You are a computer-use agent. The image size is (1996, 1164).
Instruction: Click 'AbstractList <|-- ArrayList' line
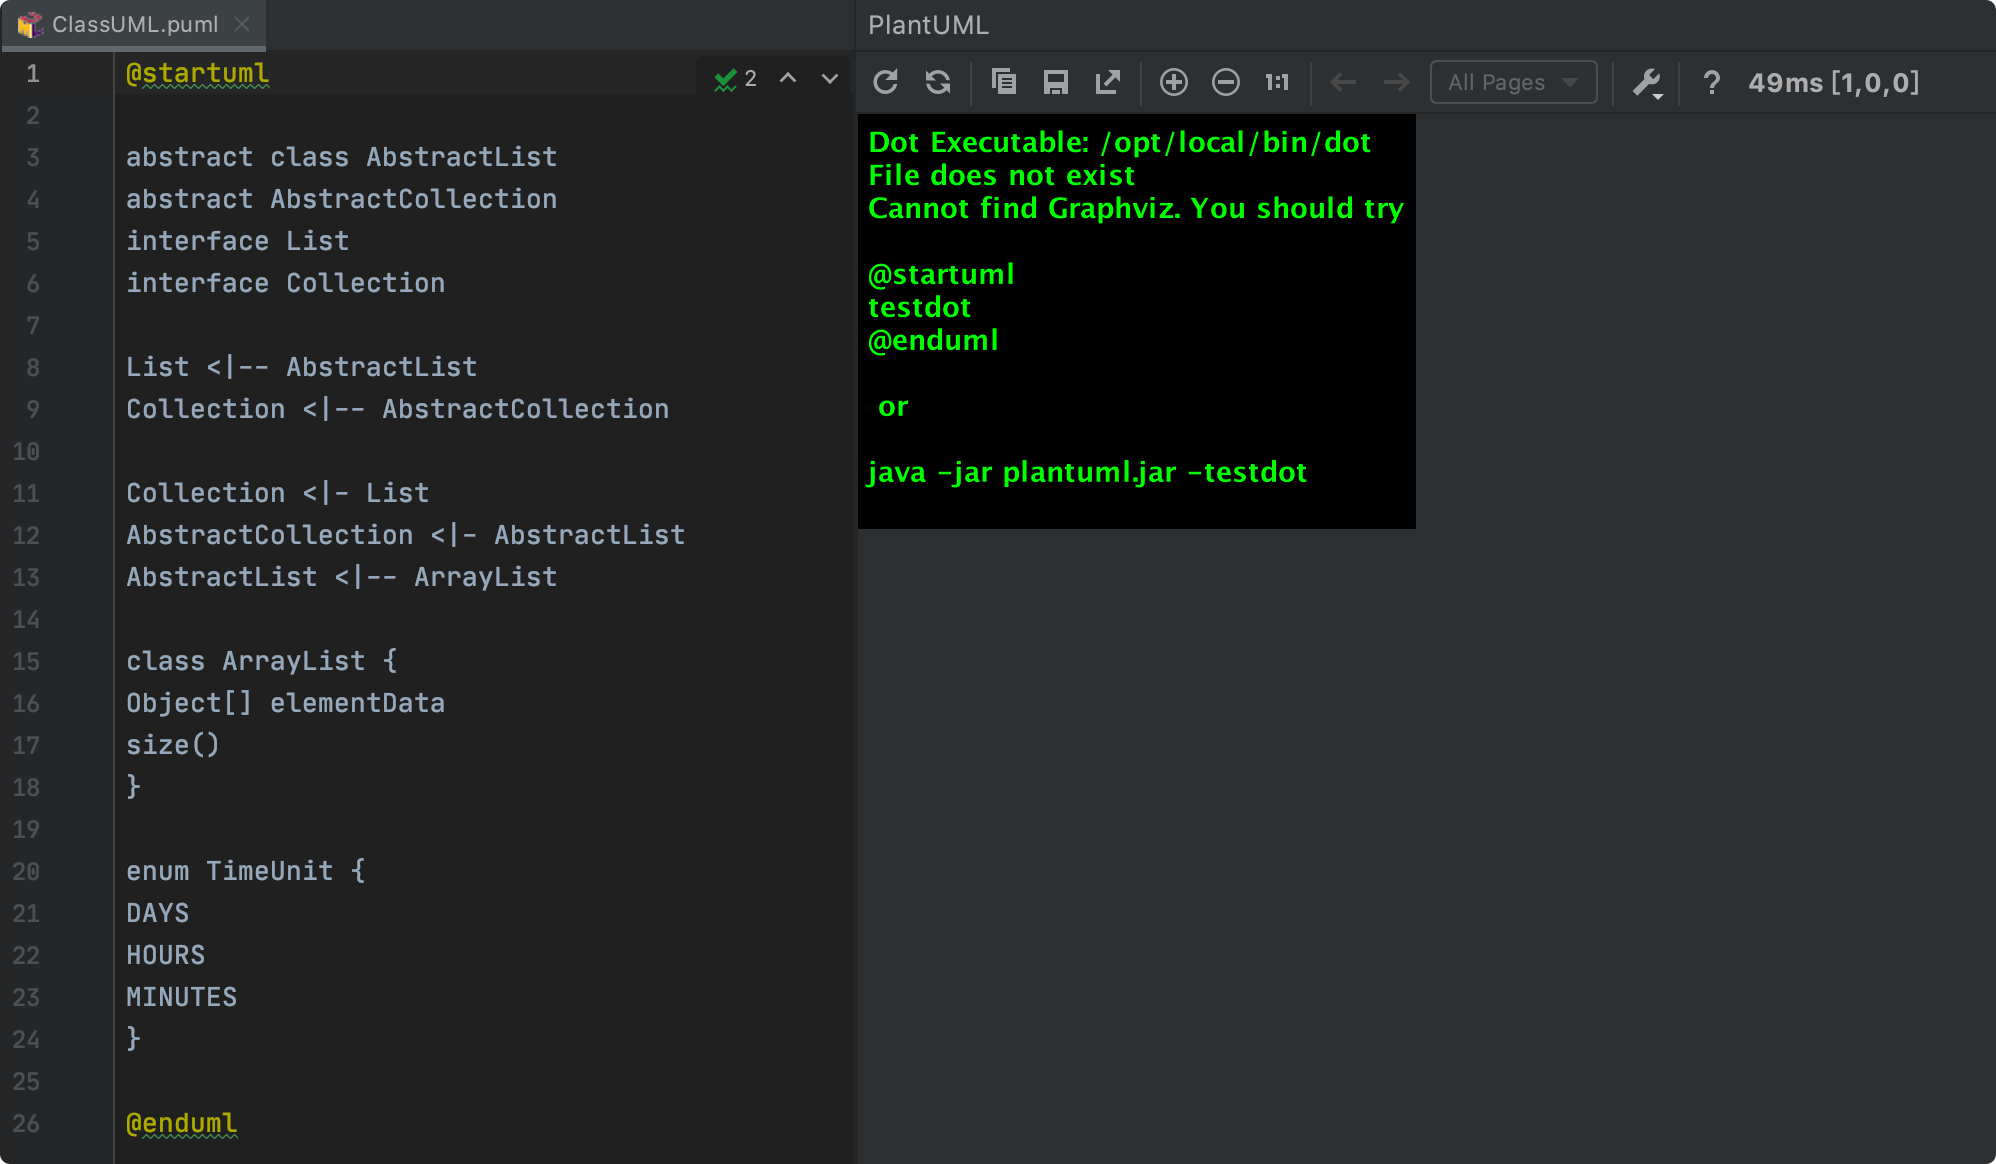click(341, 577)
